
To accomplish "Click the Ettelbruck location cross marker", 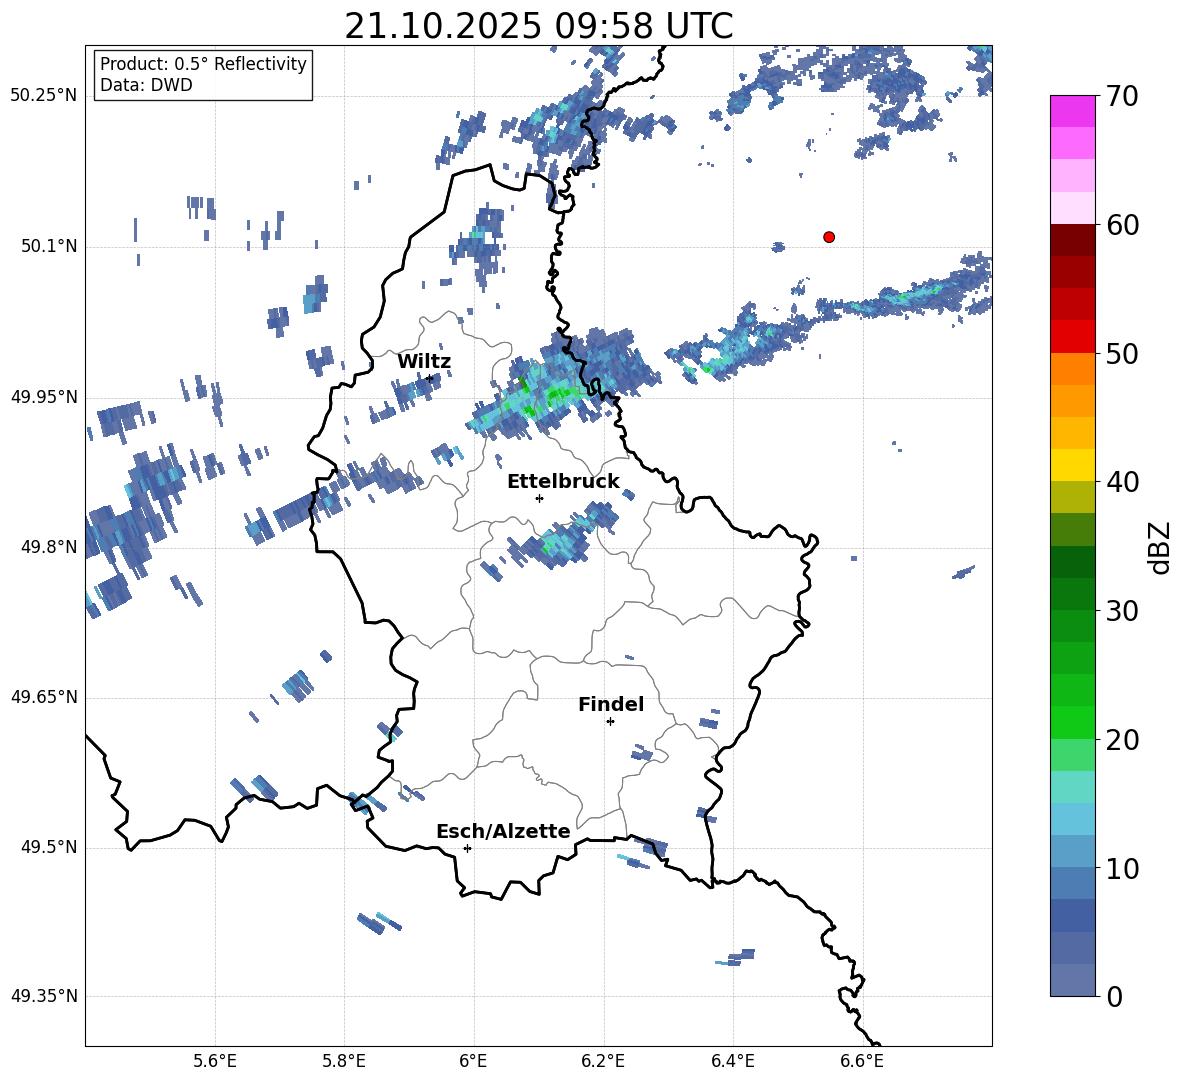I will [539, 498].
